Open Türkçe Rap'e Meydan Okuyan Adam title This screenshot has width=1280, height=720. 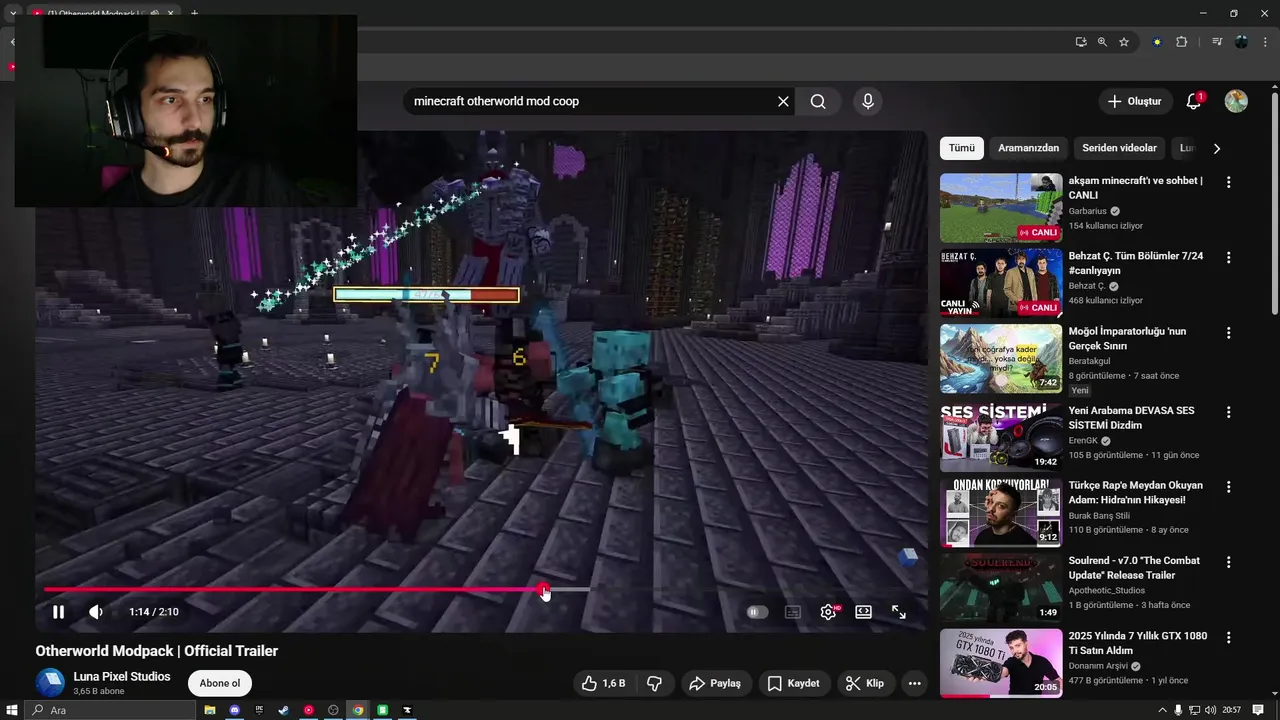tap(1136, 492)
